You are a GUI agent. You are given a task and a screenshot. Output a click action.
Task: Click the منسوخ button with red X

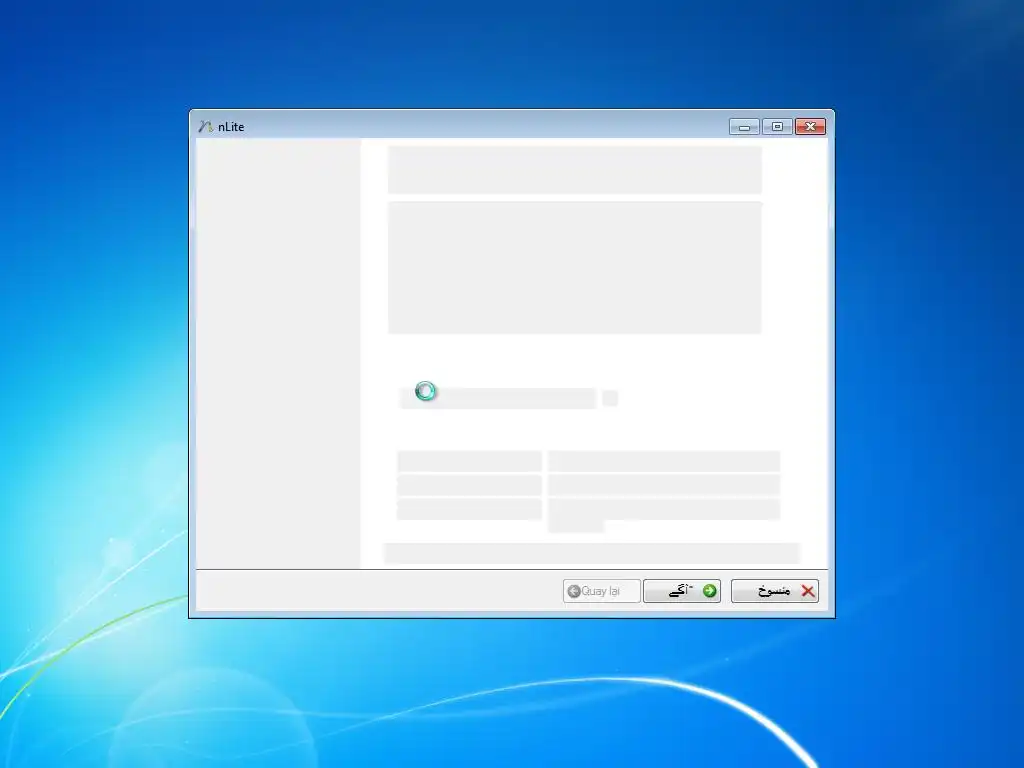[x=775, y=591]
